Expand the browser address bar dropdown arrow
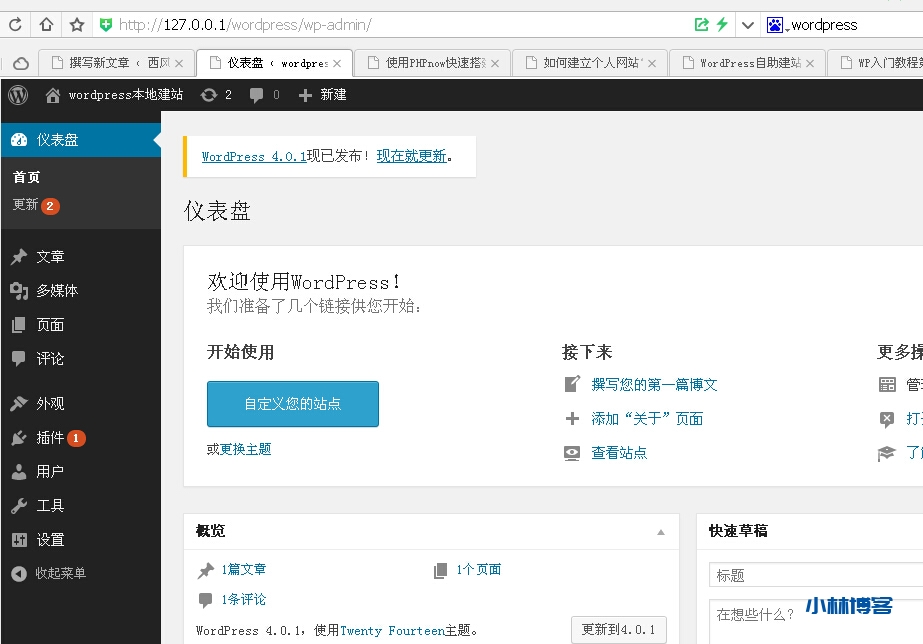The image size is (923, 644). pyautogui.click(x=747, y=24)
